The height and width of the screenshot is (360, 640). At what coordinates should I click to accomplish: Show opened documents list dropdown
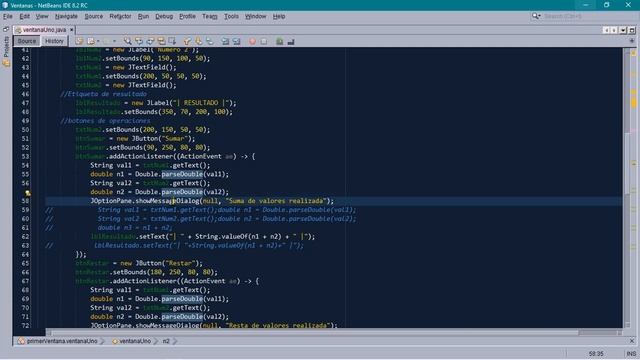[x=623, y=30]
